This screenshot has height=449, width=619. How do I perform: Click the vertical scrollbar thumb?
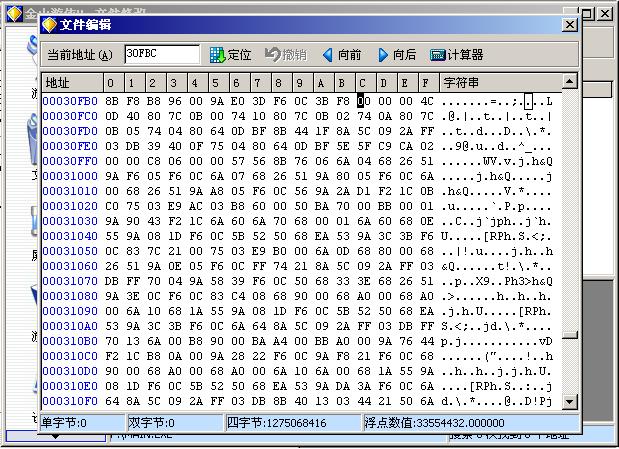coord(569,335)
